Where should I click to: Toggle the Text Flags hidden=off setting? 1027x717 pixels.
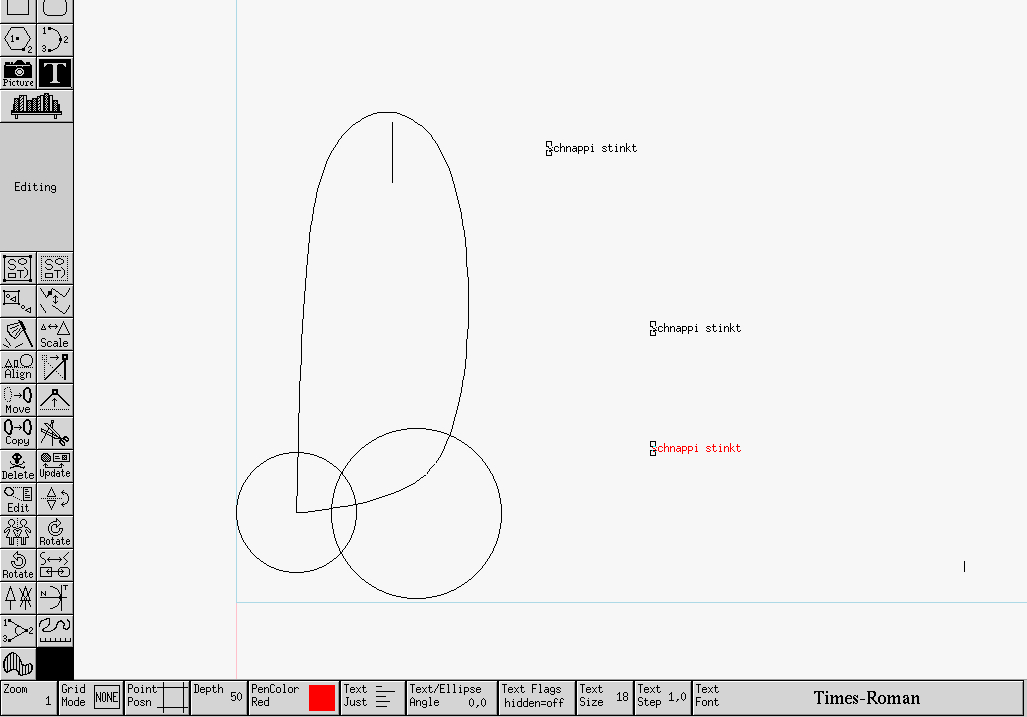click(537, 698)
